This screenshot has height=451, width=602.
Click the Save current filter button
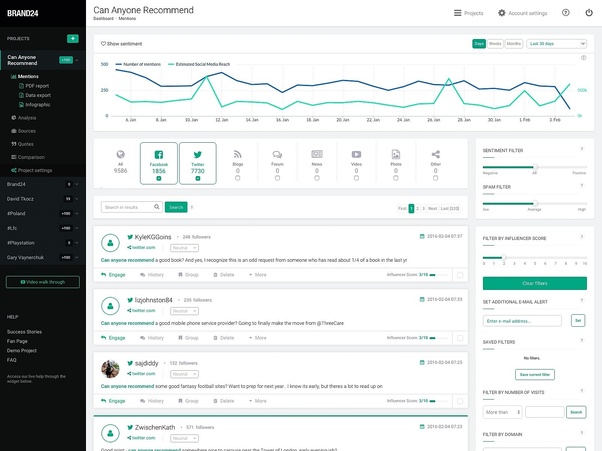pyautogui.click(x=534, y=373)
